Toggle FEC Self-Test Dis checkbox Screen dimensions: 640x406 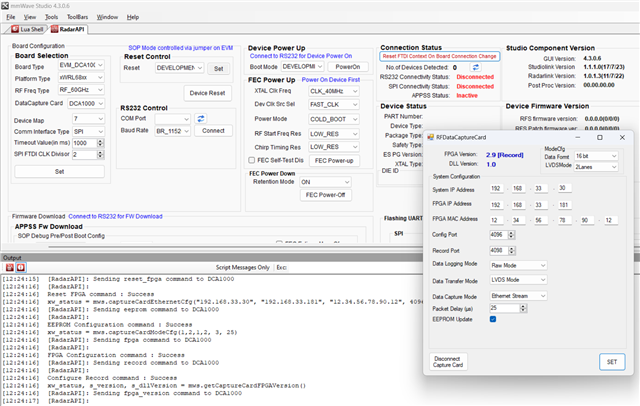point(251,160)
